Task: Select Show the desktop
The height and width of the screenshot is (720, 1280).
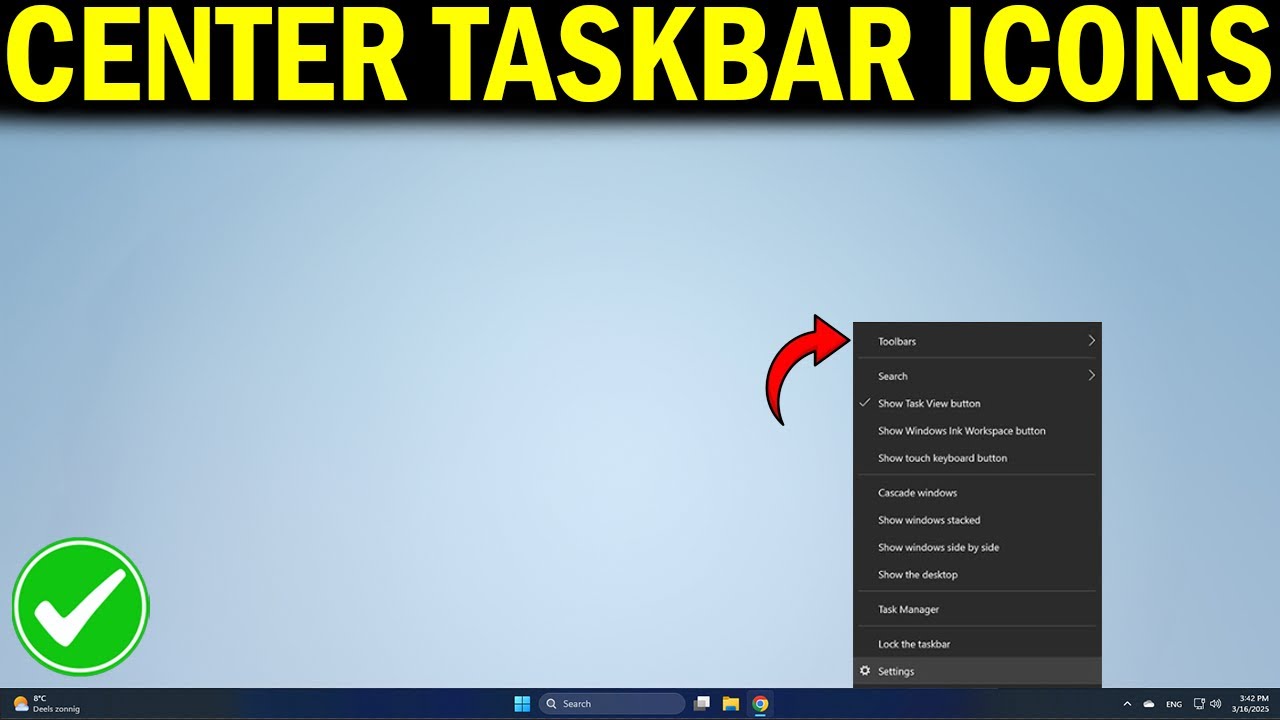Action: 977,574
